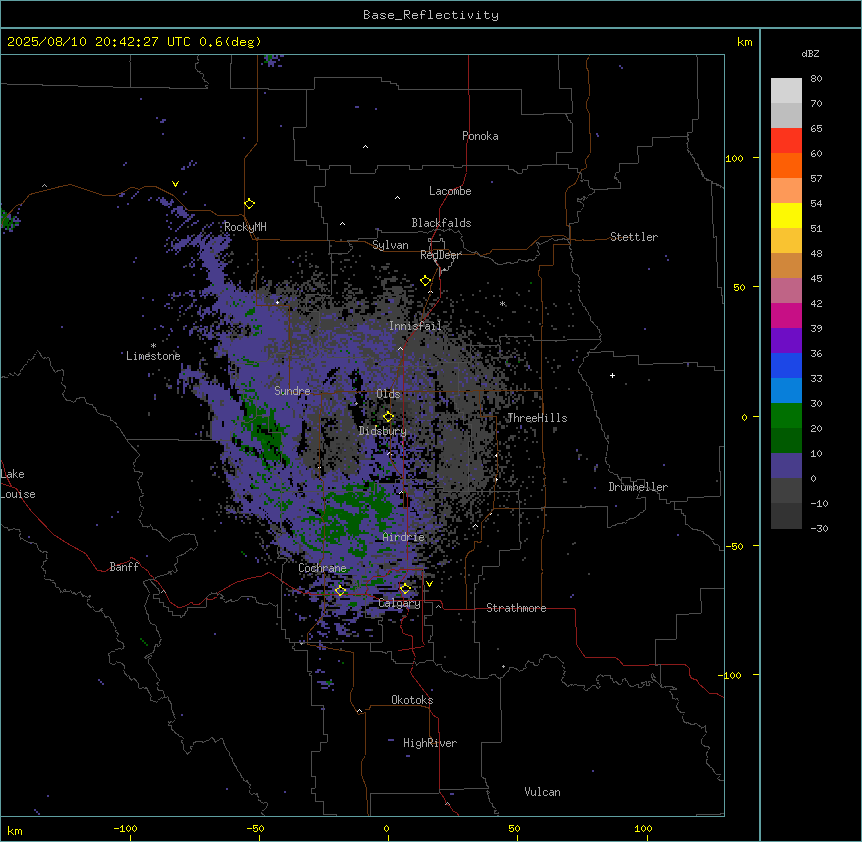Select the 80 value in dBZ legend

[816, 79]
